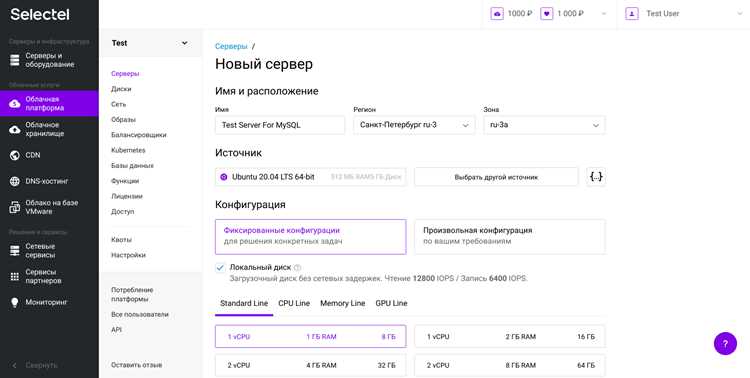This screenshot has width=750, height=378.
Task: Open Балансировщики in project menu
Action: (139, 135)
